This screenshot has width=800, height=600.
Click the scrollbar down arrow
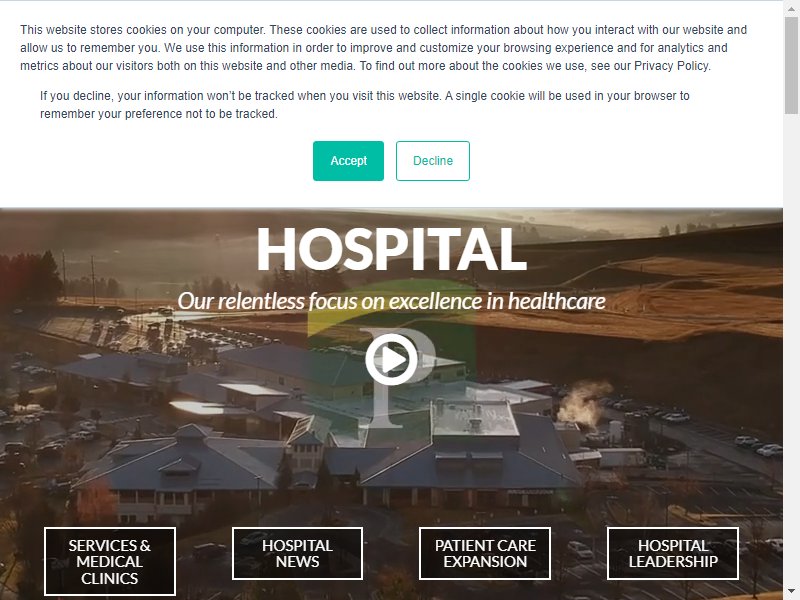(x=791, y=593)
